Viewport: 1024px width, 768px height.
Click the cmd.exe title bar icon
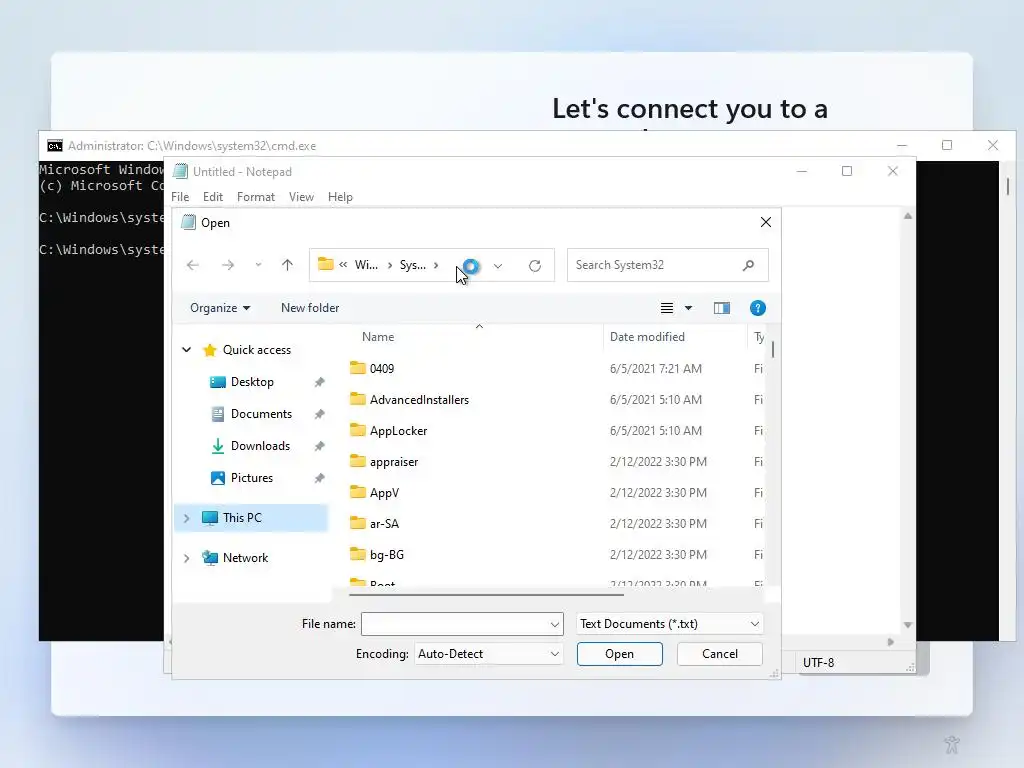point(55,146)
